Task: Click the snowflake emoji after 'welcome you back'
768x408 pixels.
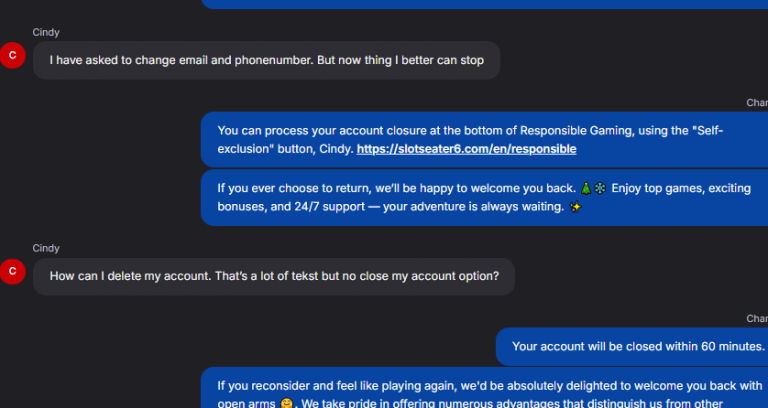Action: pos(600,188)
